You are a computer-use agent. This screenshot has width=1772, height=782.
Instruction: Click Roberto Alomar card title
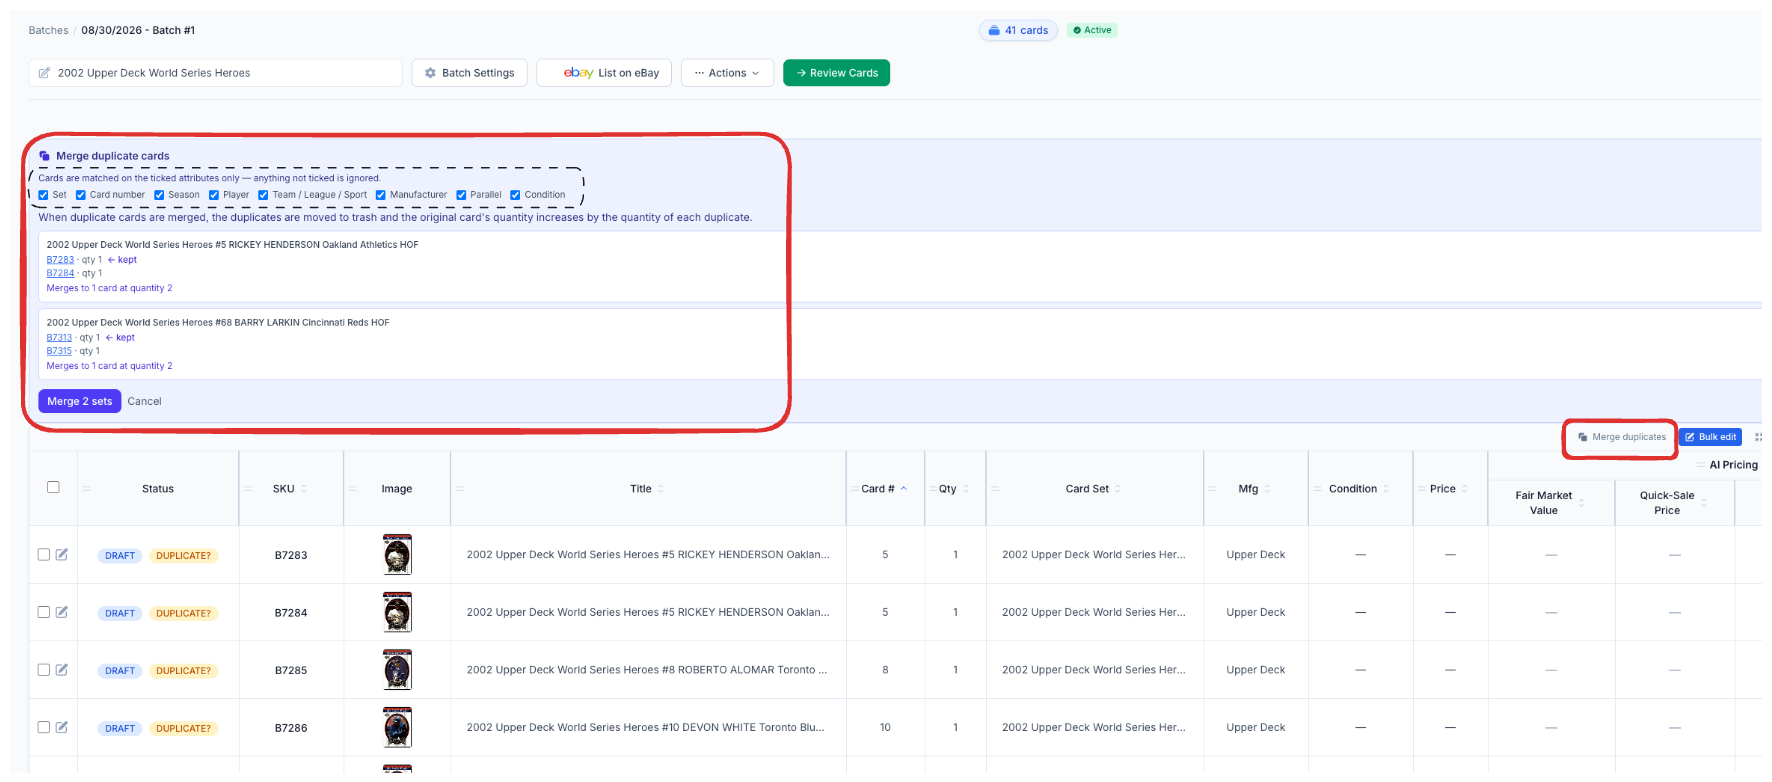[x=647, y=670]
